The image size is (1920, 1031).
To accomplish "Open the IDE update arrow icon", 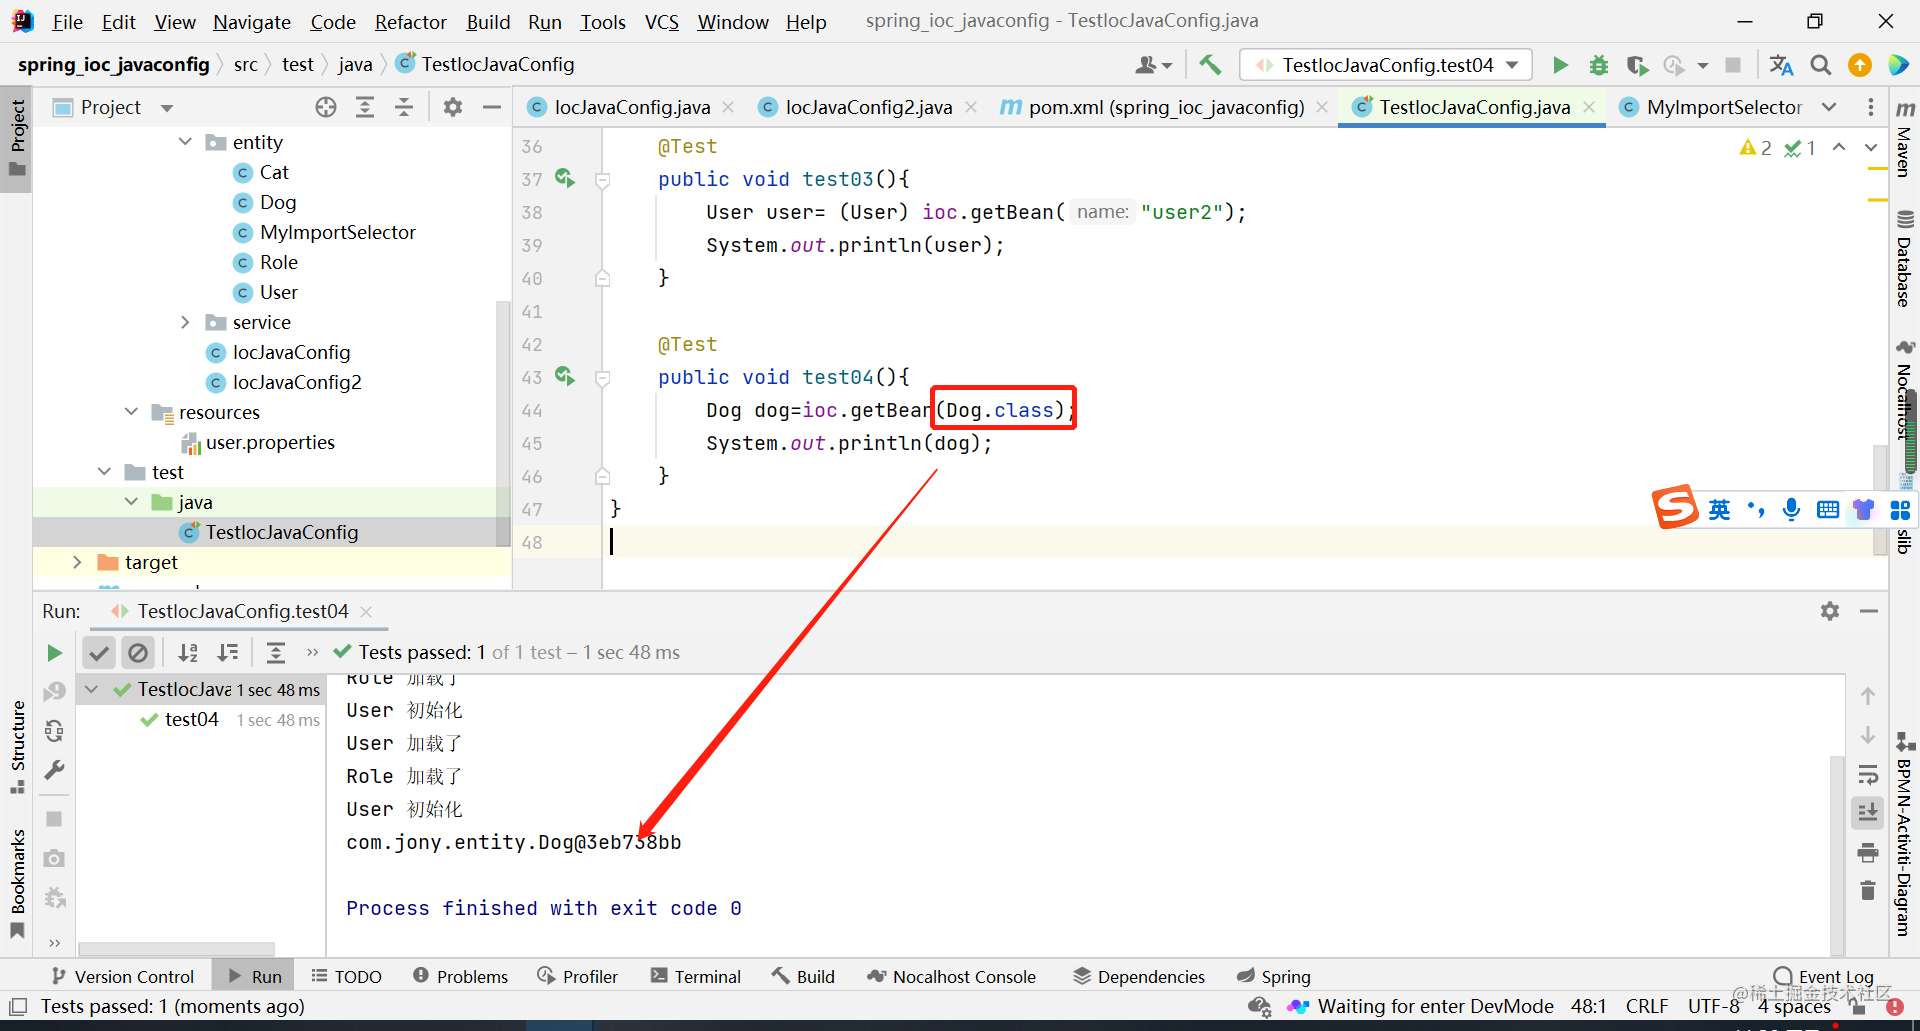I will pyautogui.click(x=1860, y=65).
